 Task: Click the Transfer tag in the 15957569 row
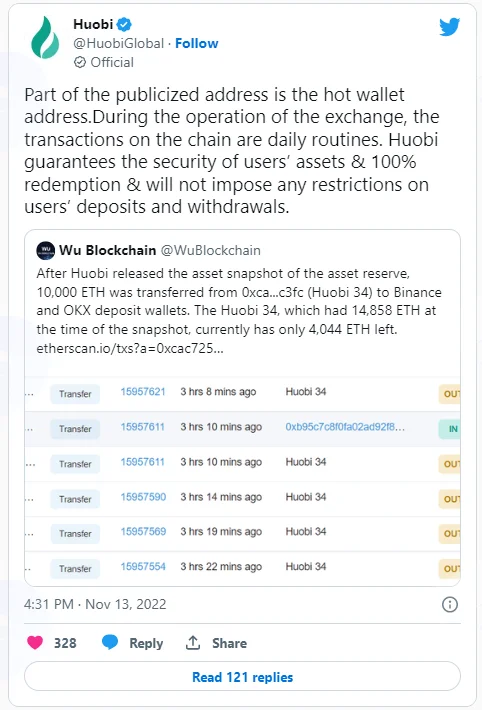(x=75, y=533)
